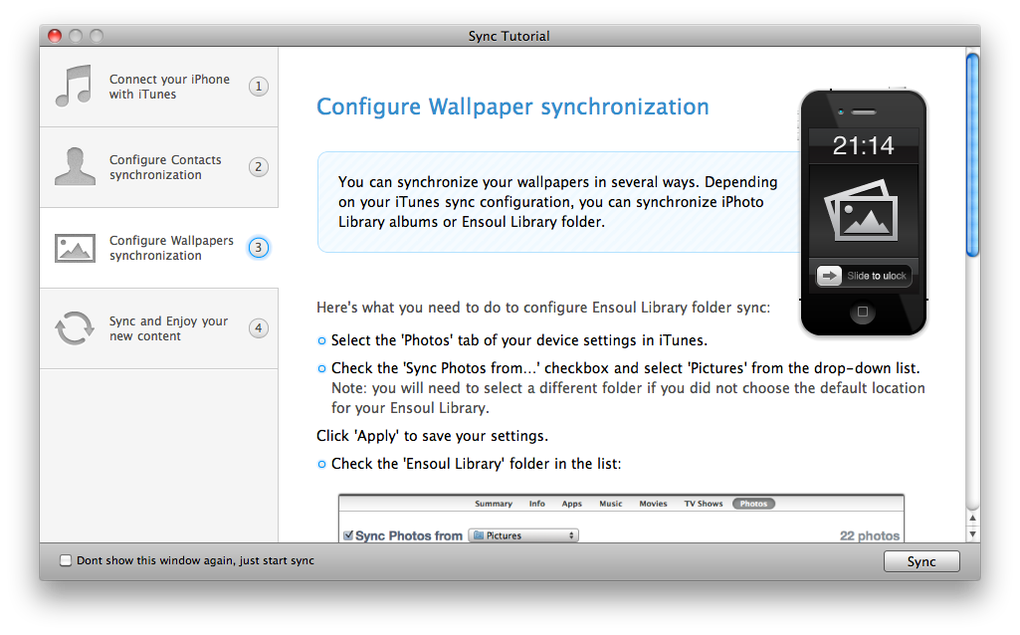1020x635 pixels.
Task: Click the picture icon for Wallpapers synchronization
Action: pyautogui.click(x=75, y=248)
